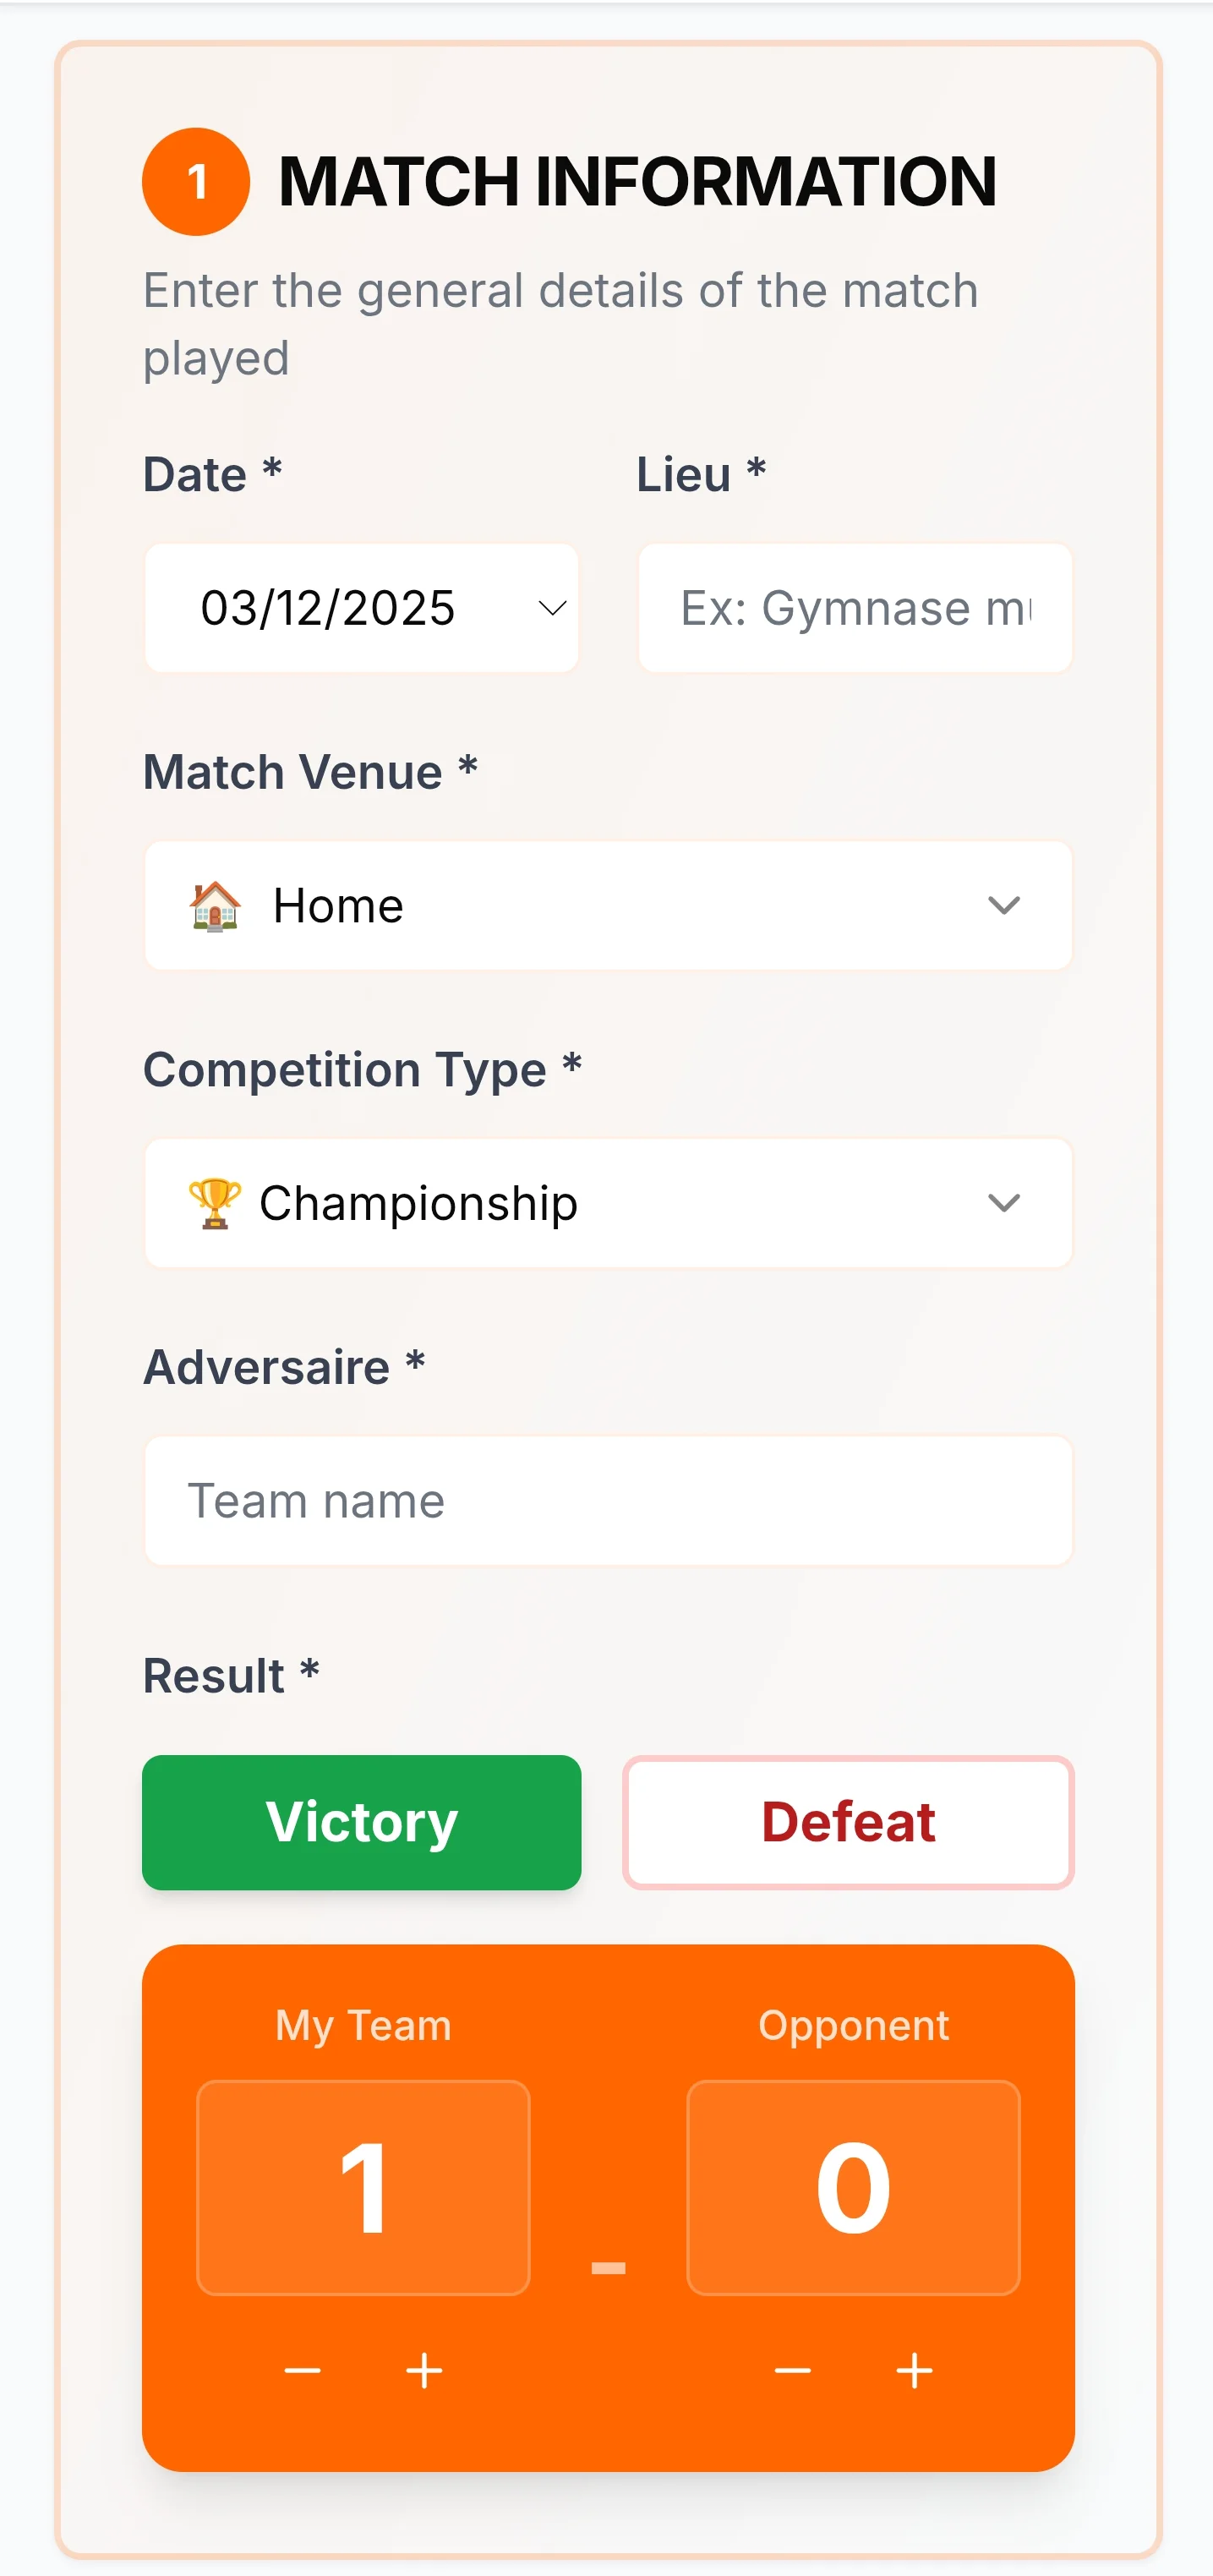Expand the Match Venue dropdown arrow

click(x=1003, y=906)
